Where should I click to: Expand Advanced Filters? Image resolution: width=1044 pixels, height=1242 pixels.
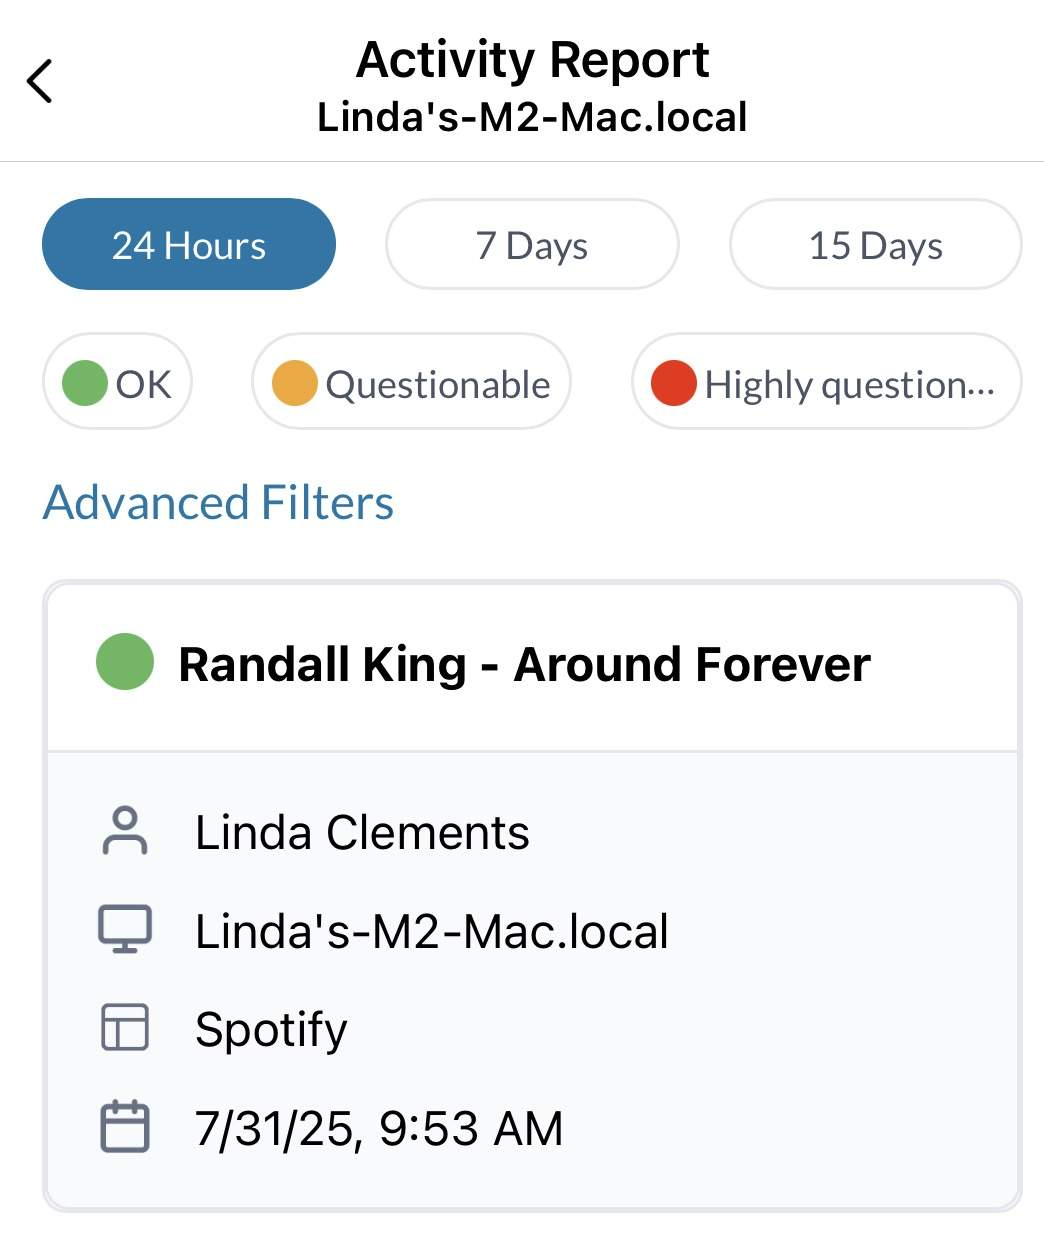tap(218, 502)
